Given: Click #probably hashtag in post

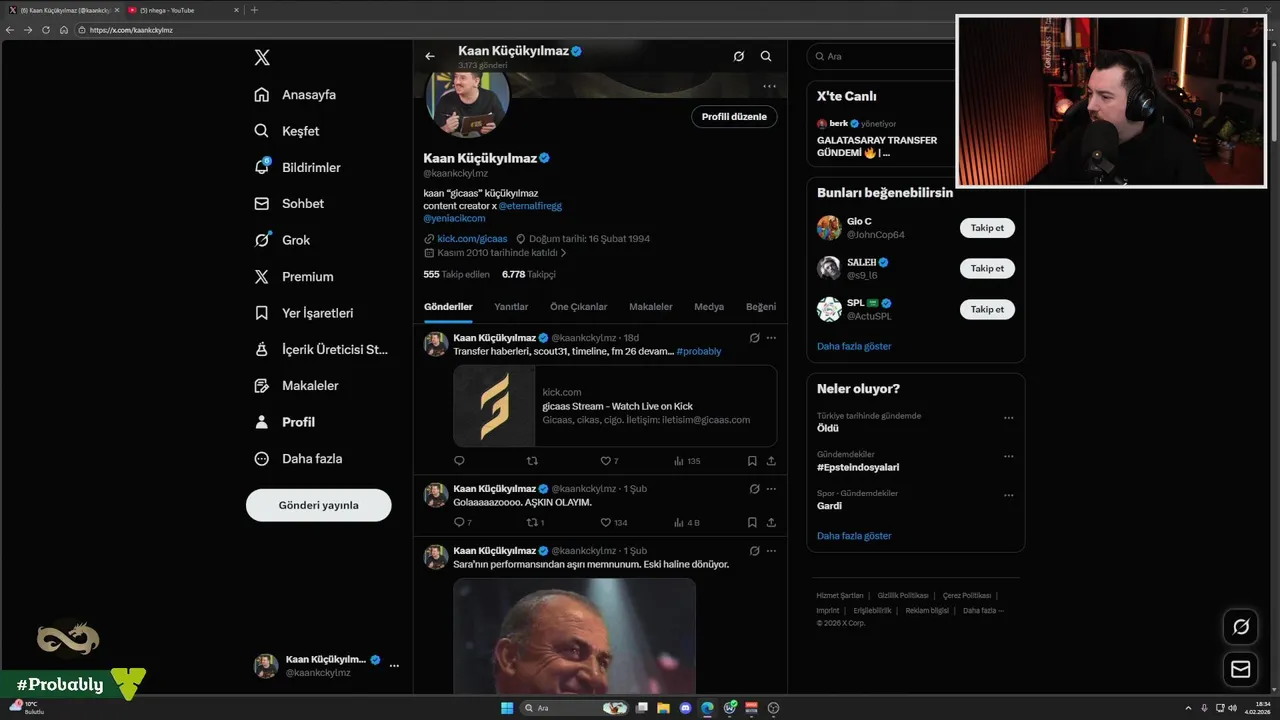Looking at the screenshot, I should point(698,351).
